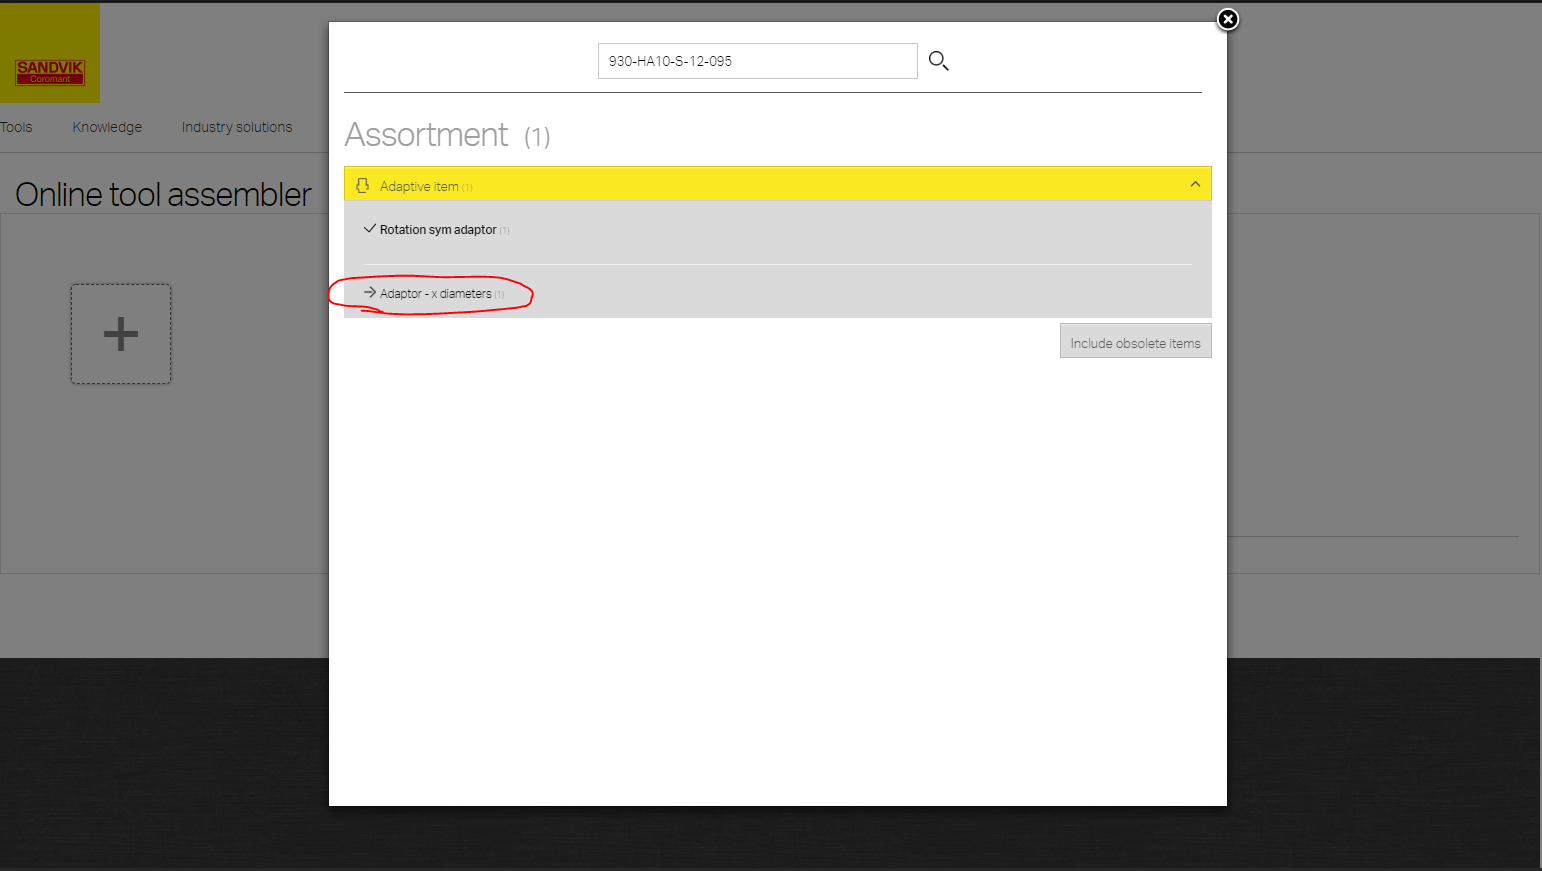The image size is (1542, 871).
Task: Click the Adaptive item header label
Action: click(x=419, y=187)
